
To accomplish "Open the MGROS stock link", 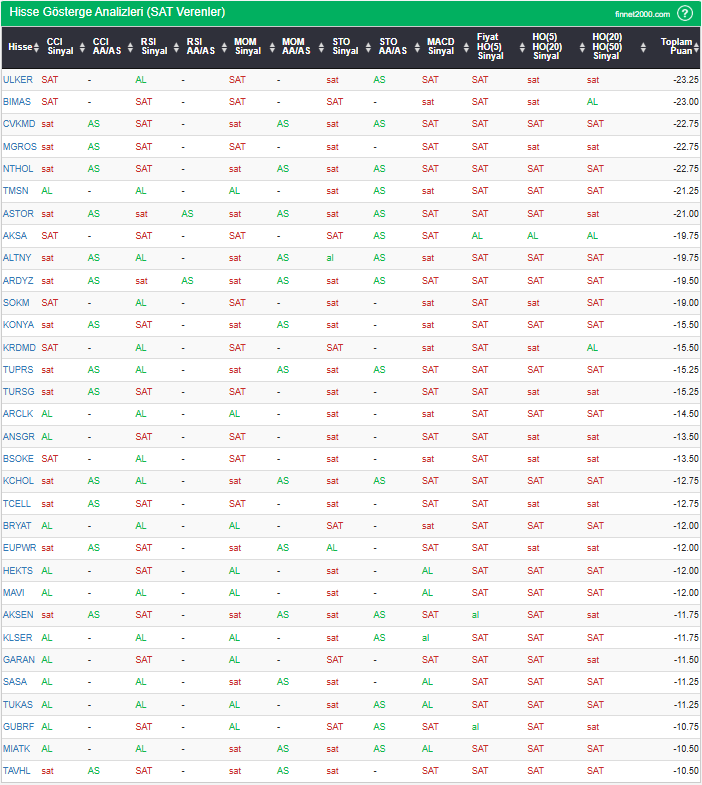I will coord(20,147).
